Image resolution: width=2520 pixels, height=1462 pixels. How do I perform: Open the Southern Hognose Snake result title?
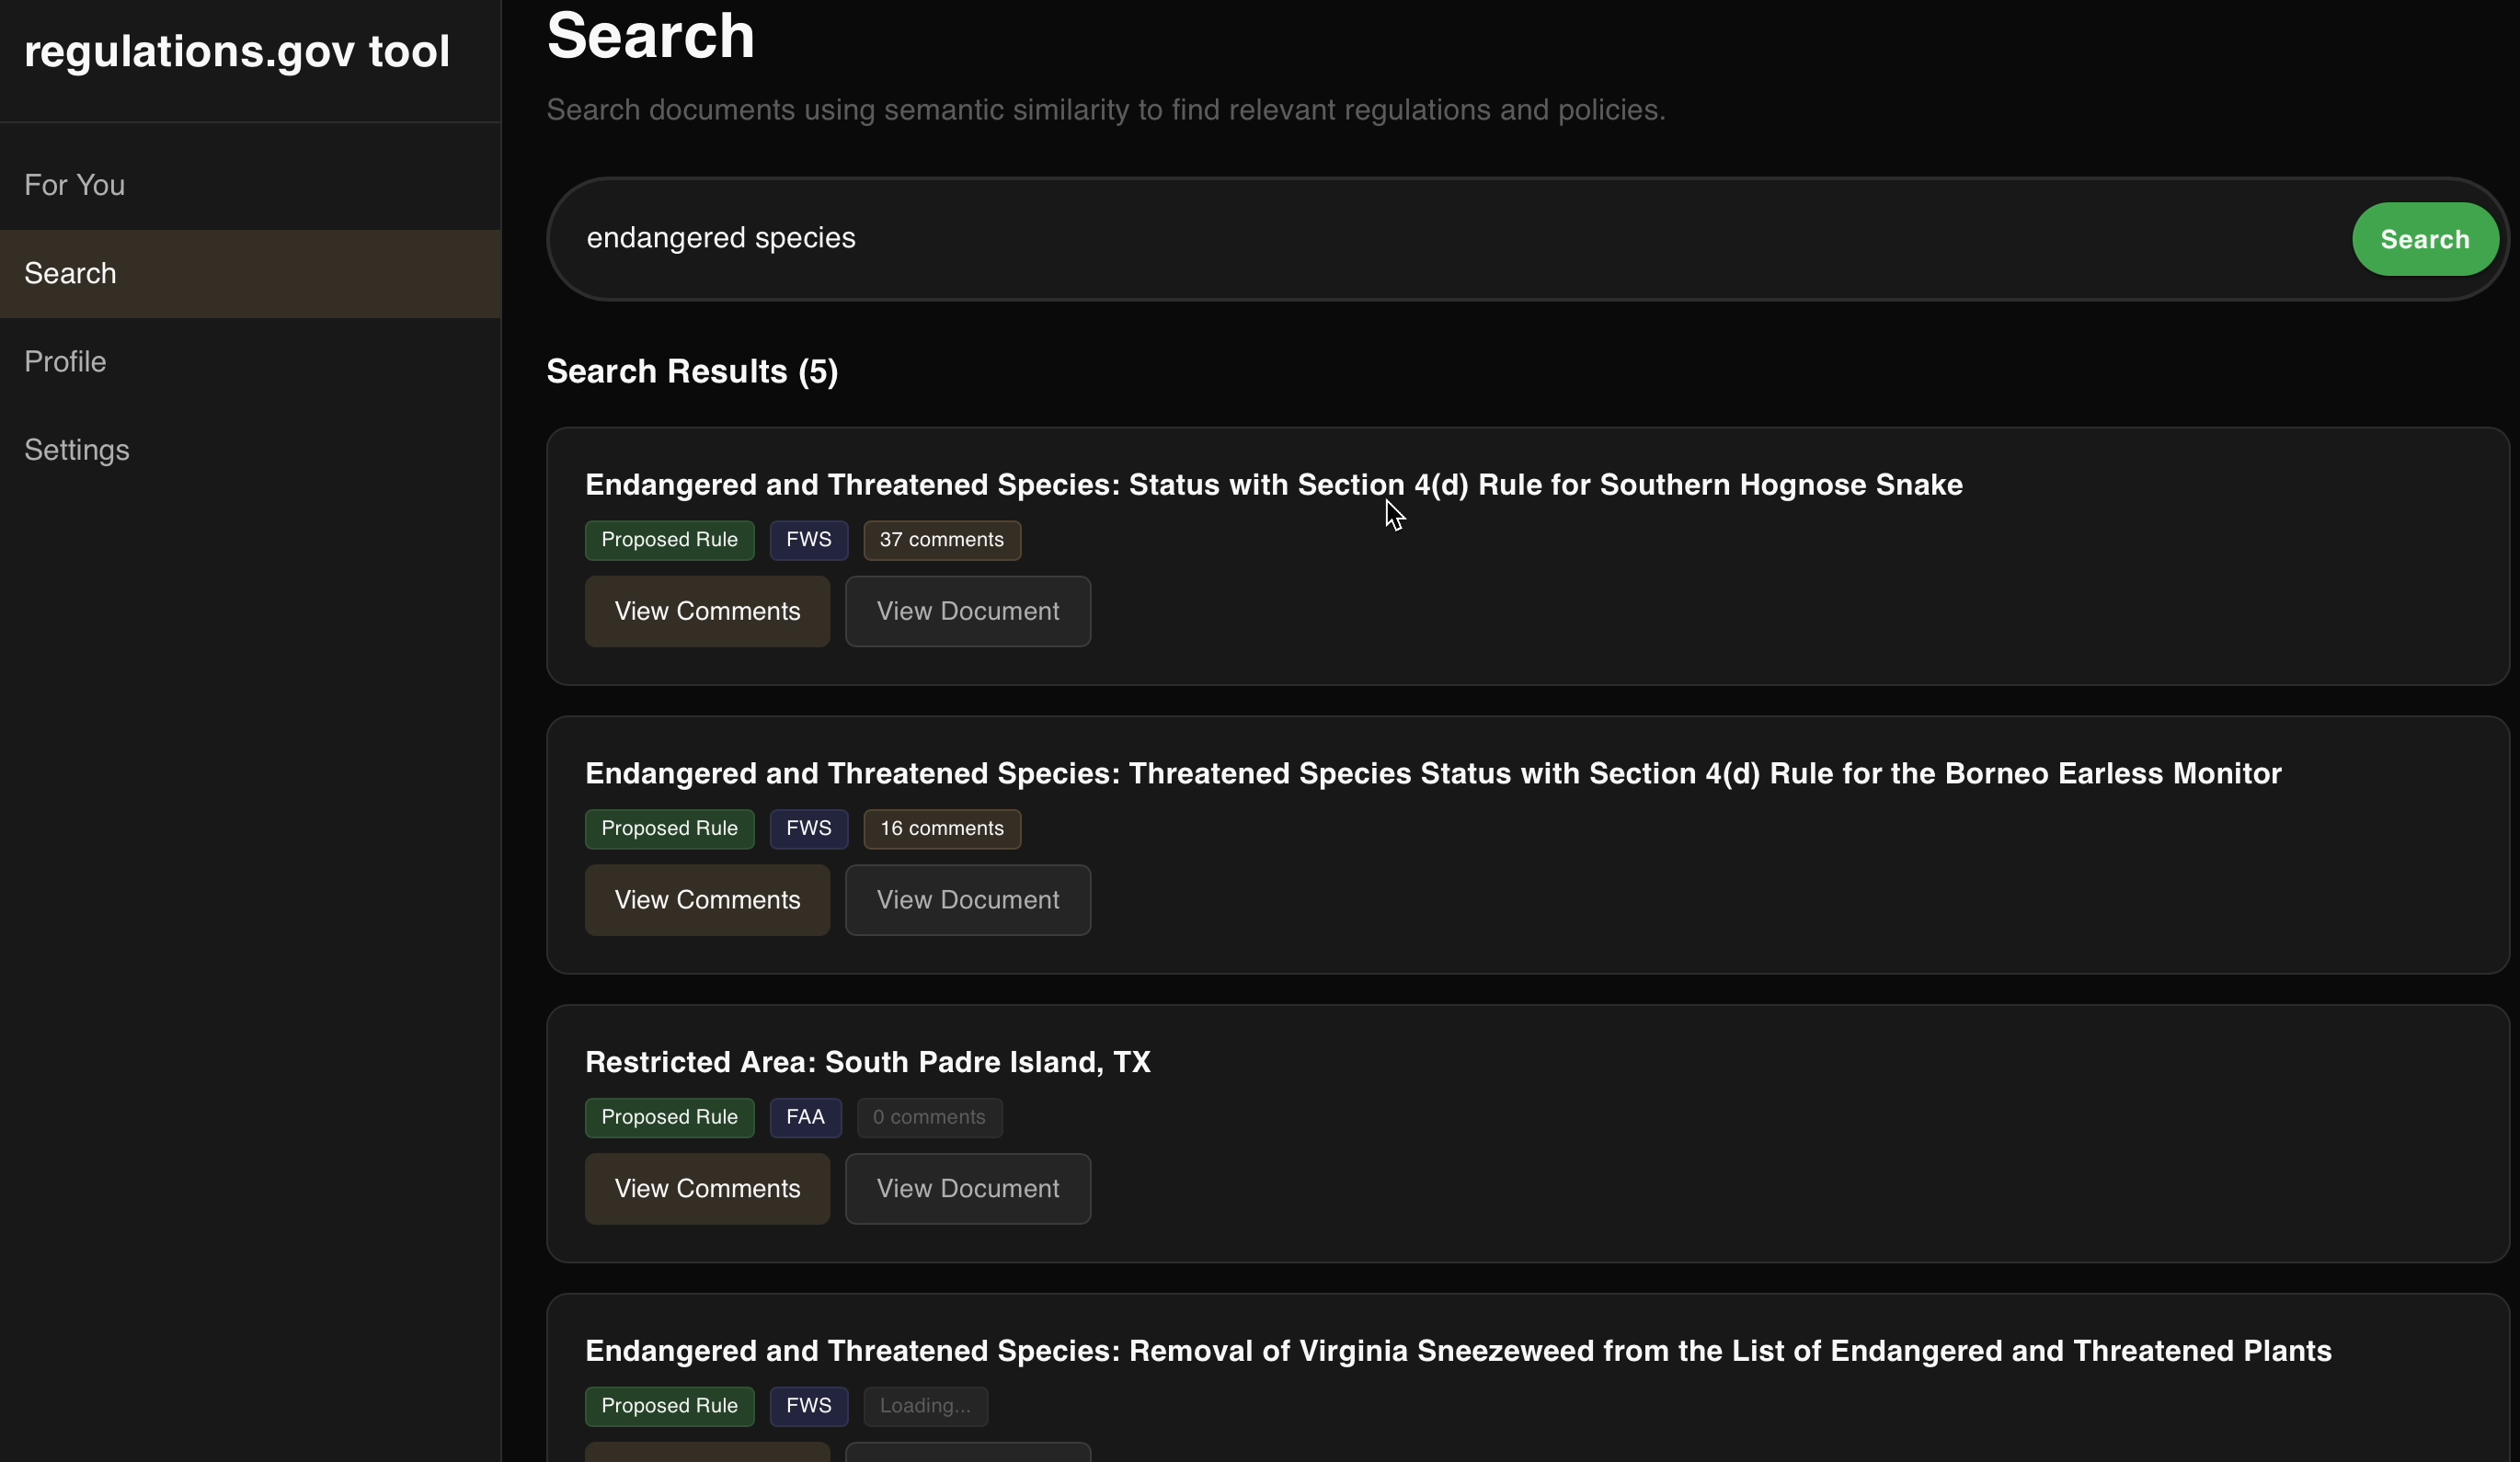coord(1273,485)
